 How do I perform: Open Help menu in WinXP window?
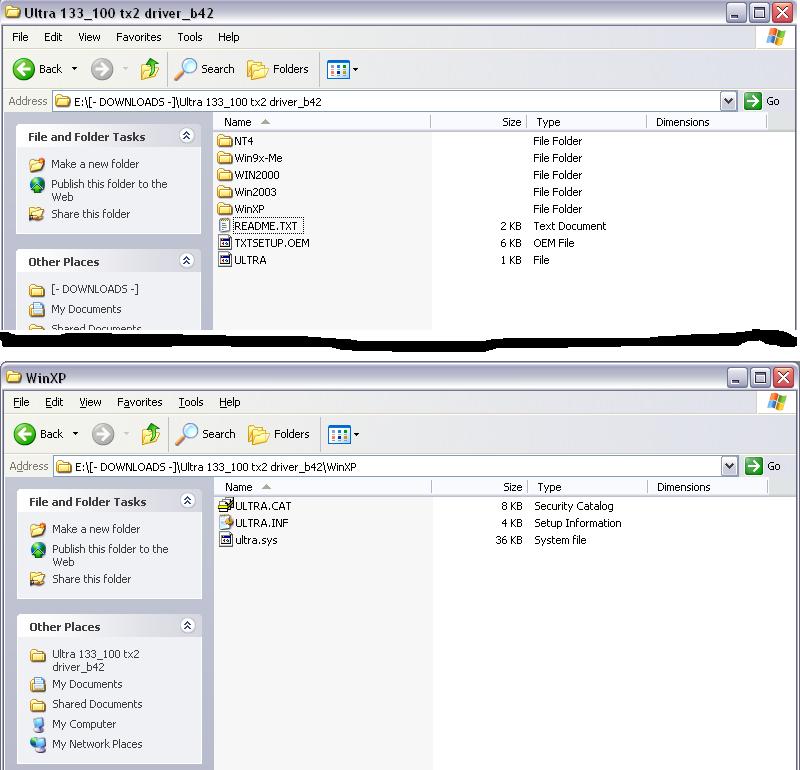(230, 402)
